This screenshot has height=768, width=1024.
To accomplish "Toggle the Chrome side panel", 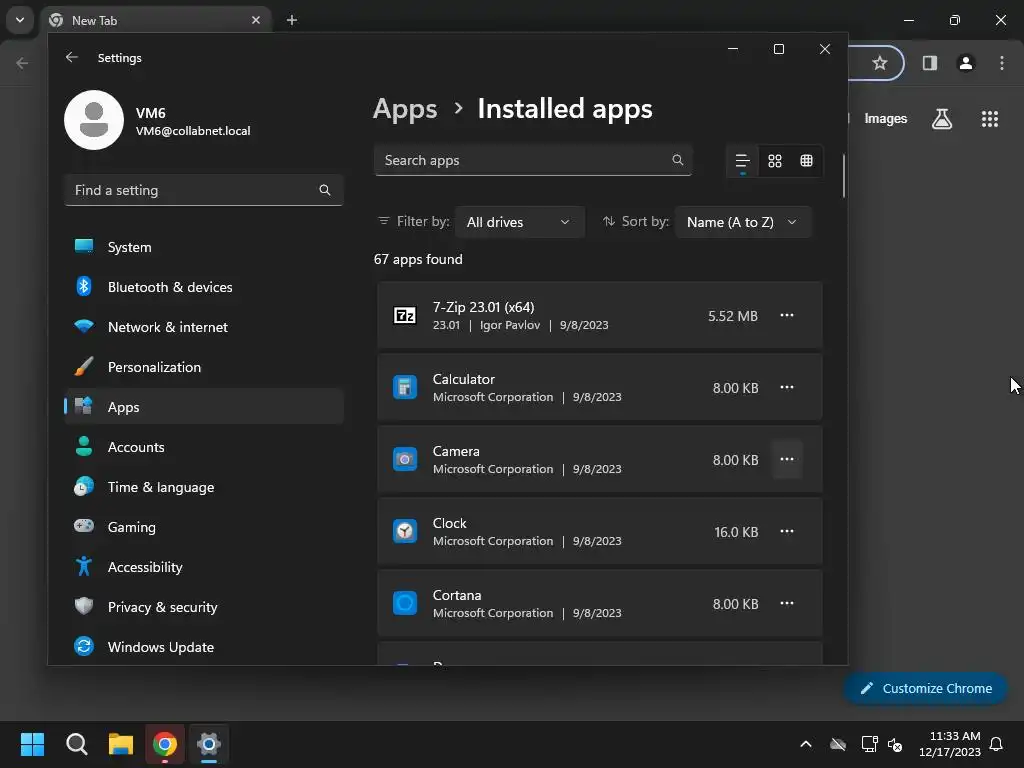I will [x=929, y=63].
